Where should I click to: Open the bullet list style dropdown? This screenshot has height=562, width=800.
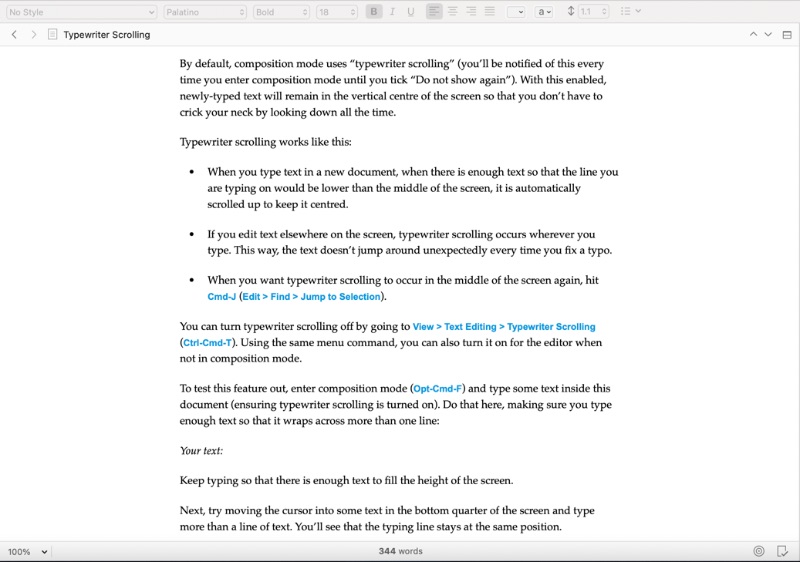[631, 11]
